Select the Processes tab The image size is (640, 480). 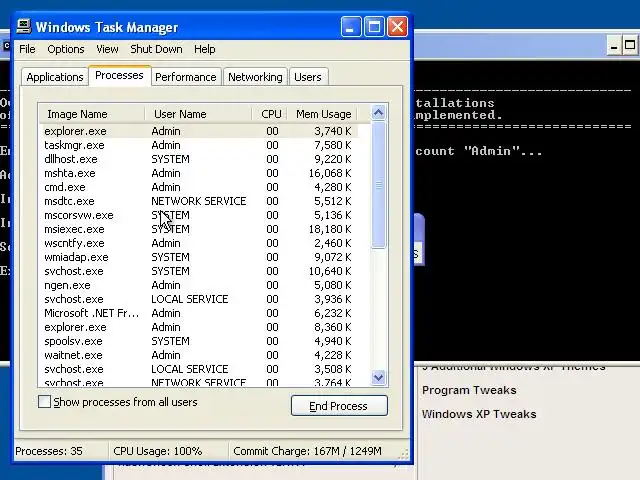(119, 76)
